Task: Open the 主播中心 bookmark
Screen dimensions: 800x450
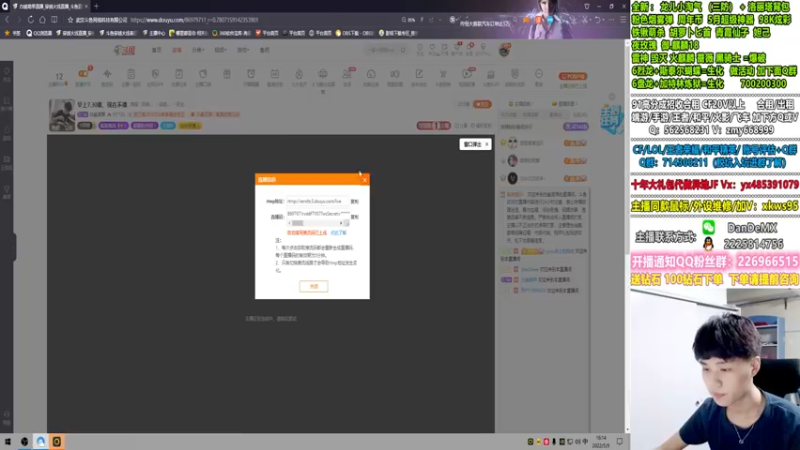Action: click(x=154, y=33)
